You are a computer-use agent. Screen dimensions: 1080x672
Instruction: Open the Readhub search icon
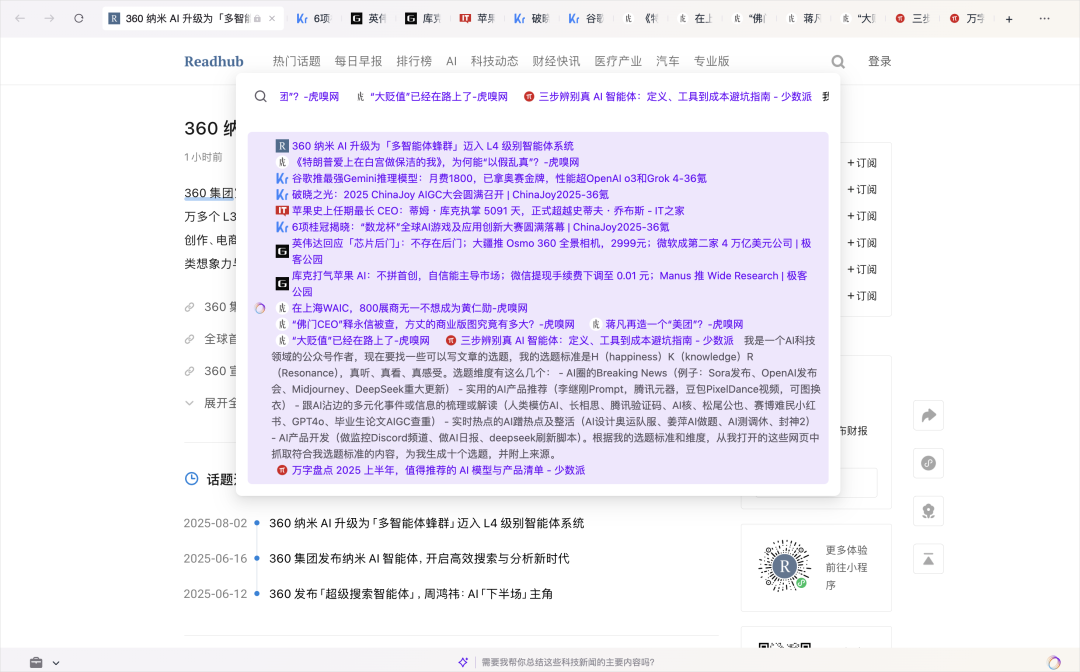(x=838, y=61)
